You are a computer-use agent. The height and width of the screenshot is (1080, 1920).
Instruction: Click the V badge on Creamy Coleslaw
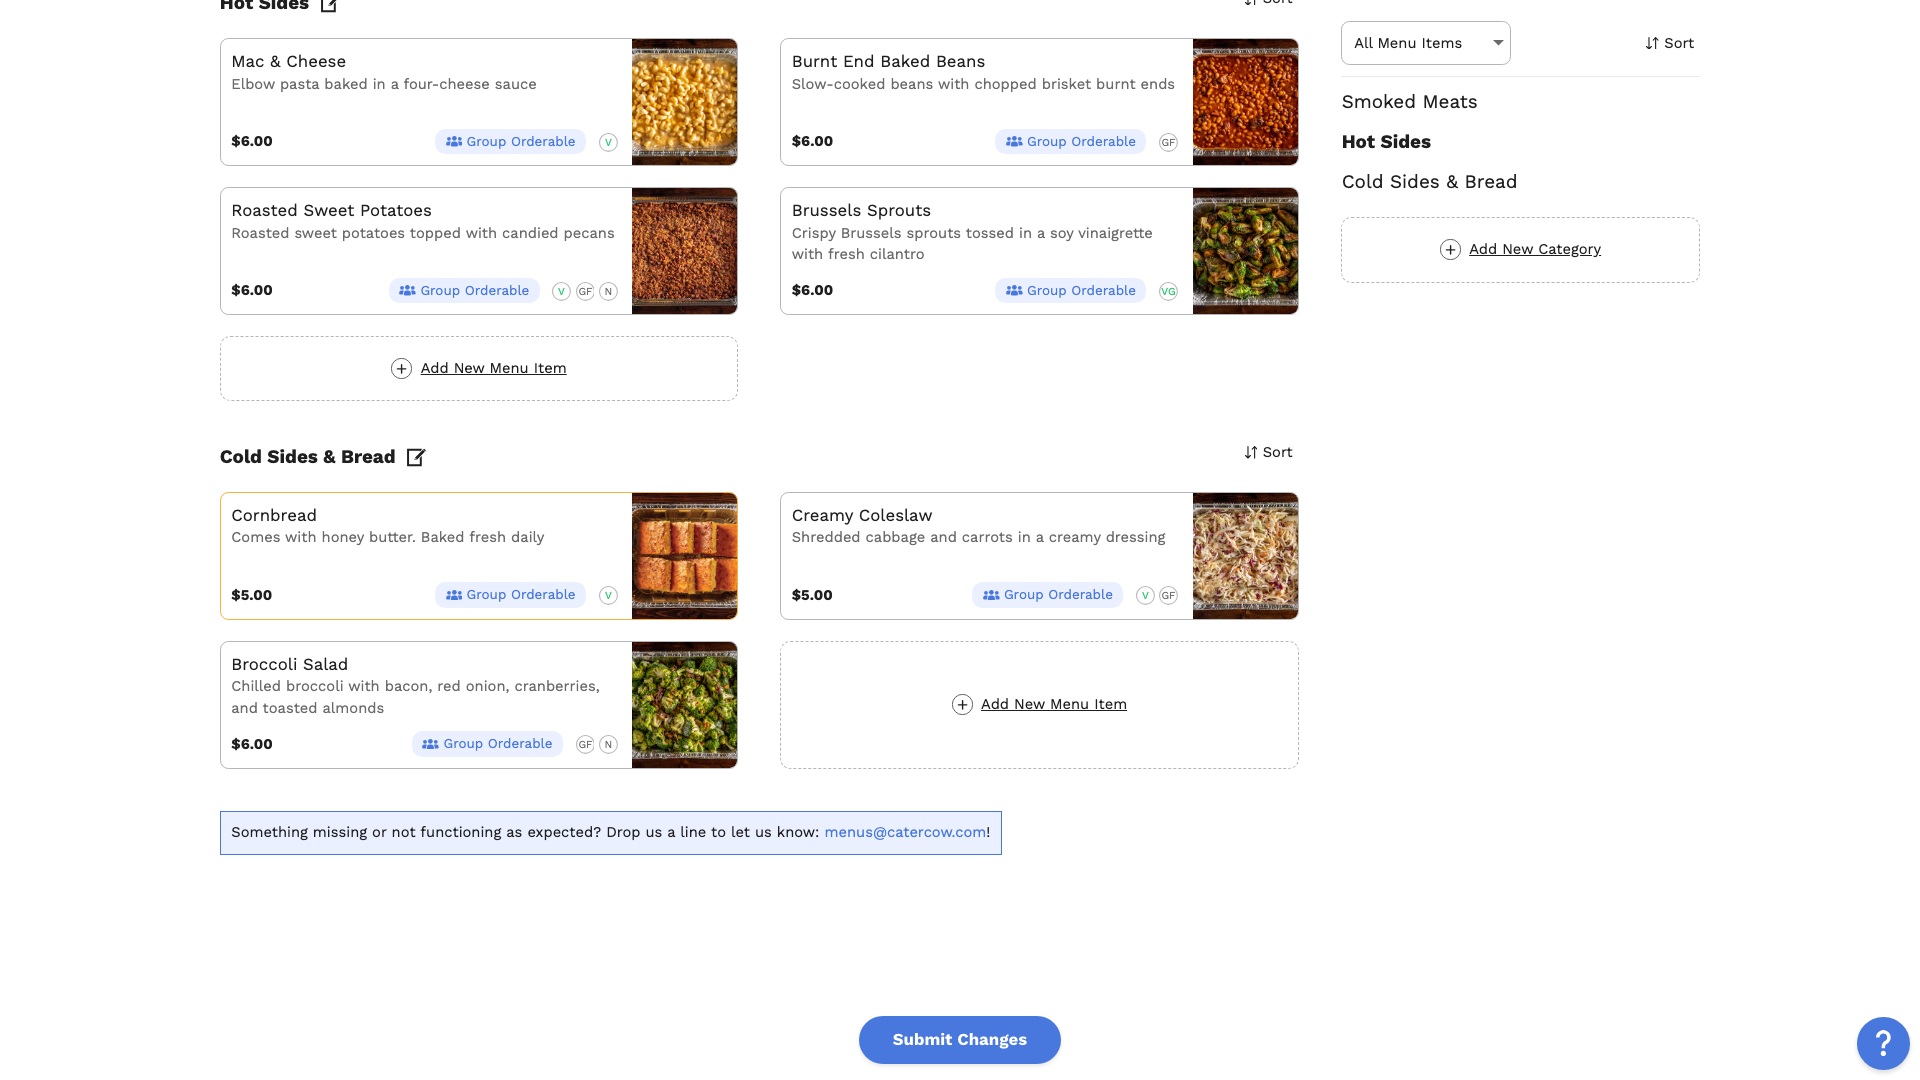click(1145, 595)
